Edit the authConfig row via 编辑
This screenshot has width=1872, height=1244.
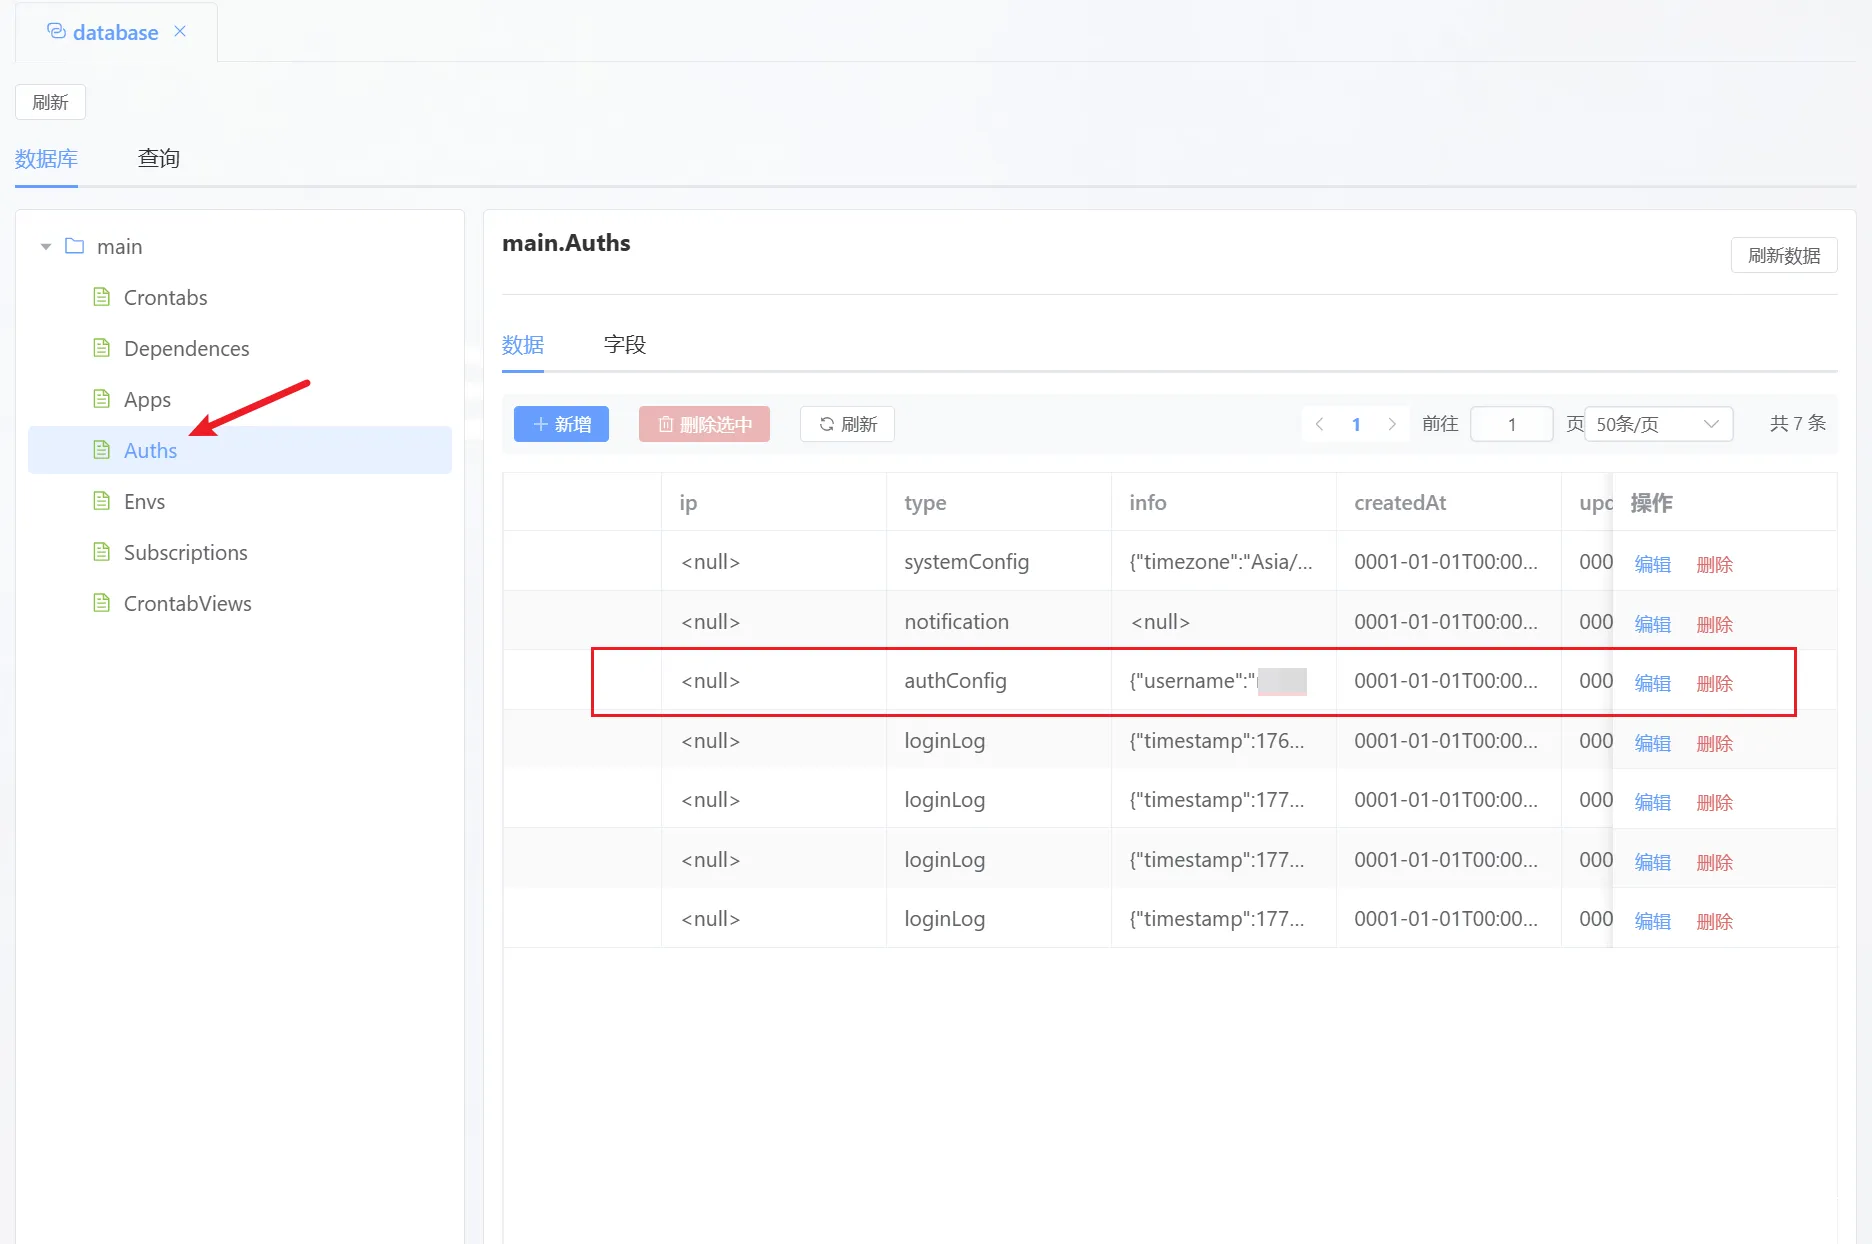point(1652,683)
